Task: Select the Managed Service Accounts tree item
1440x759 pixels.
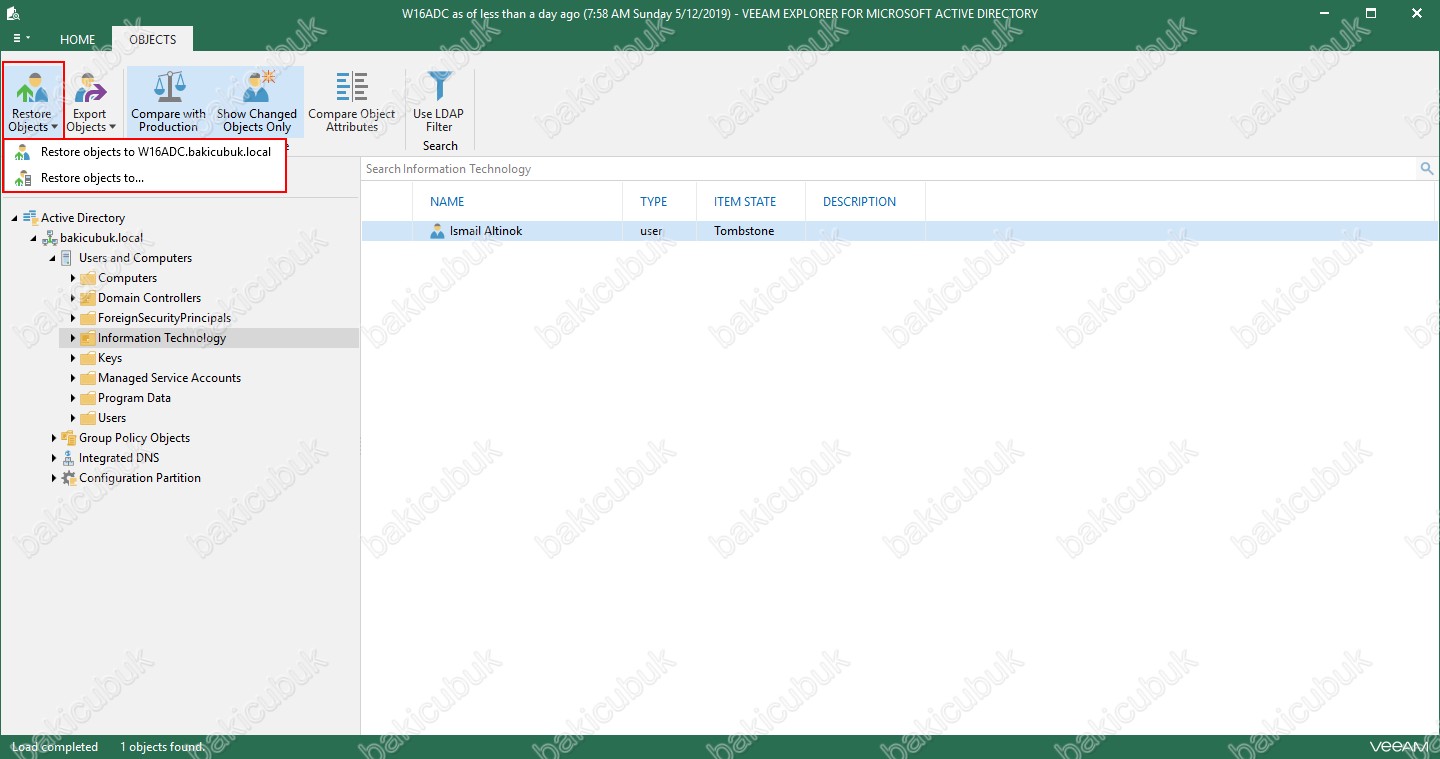Action: 169,378
